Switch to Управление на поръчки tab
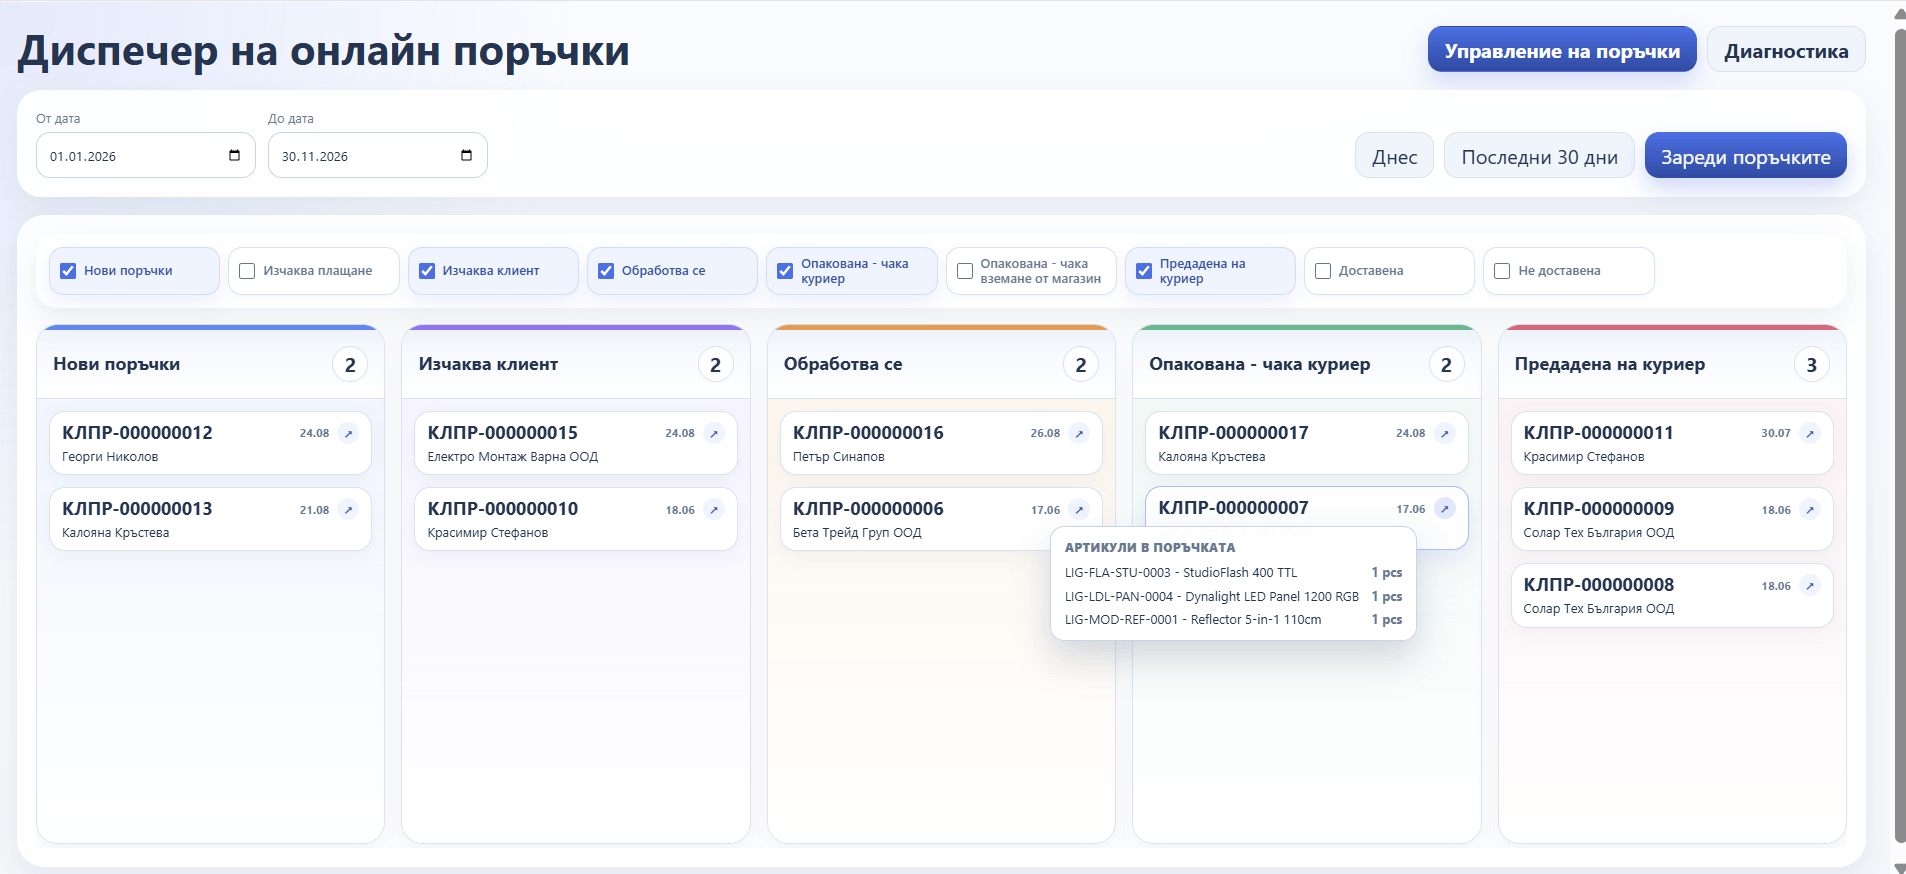Image resolution: width=1906 pixels, height=874 pixels. coord(1562,49)
